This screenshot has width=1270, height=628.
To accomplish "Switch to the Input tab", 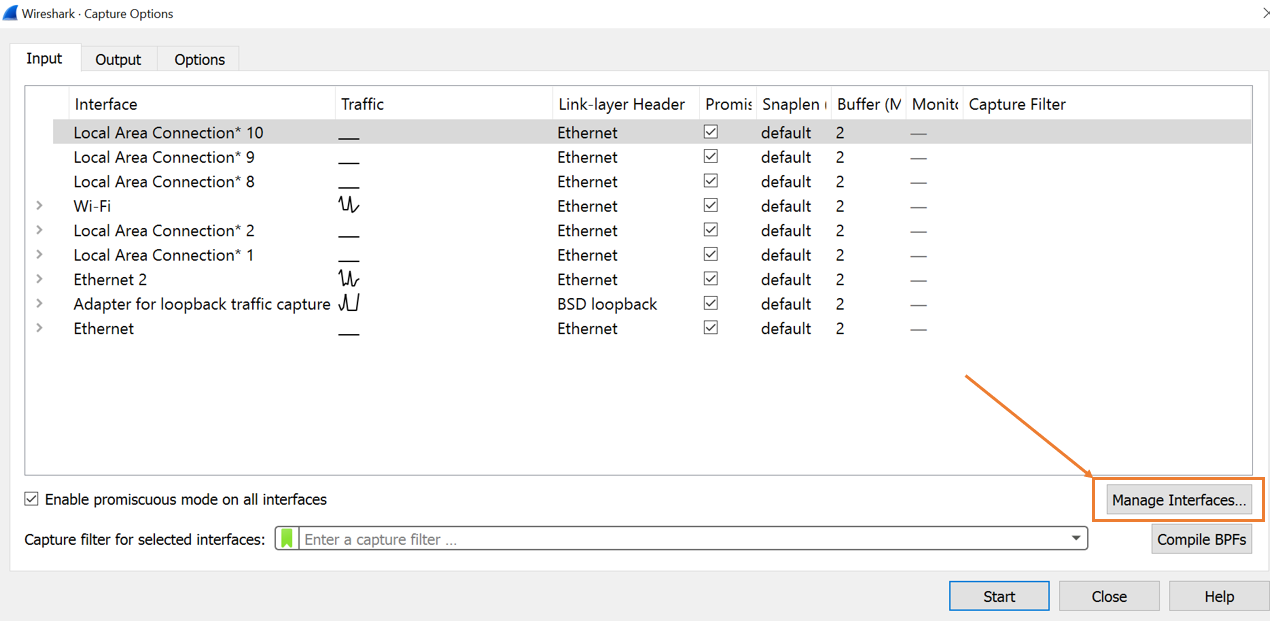I will [x=44, y=58].
